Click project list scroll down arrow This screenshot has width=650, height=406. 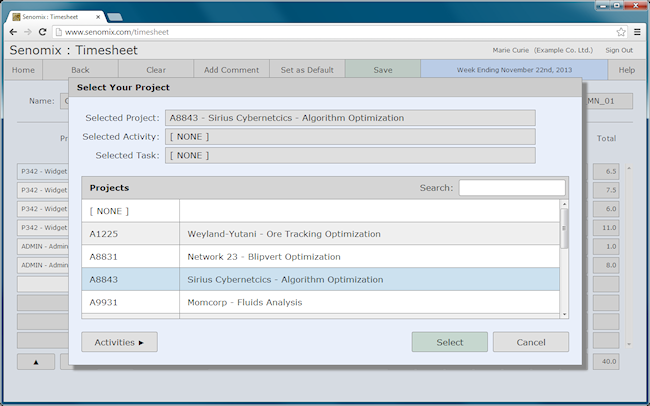[564, 314]
